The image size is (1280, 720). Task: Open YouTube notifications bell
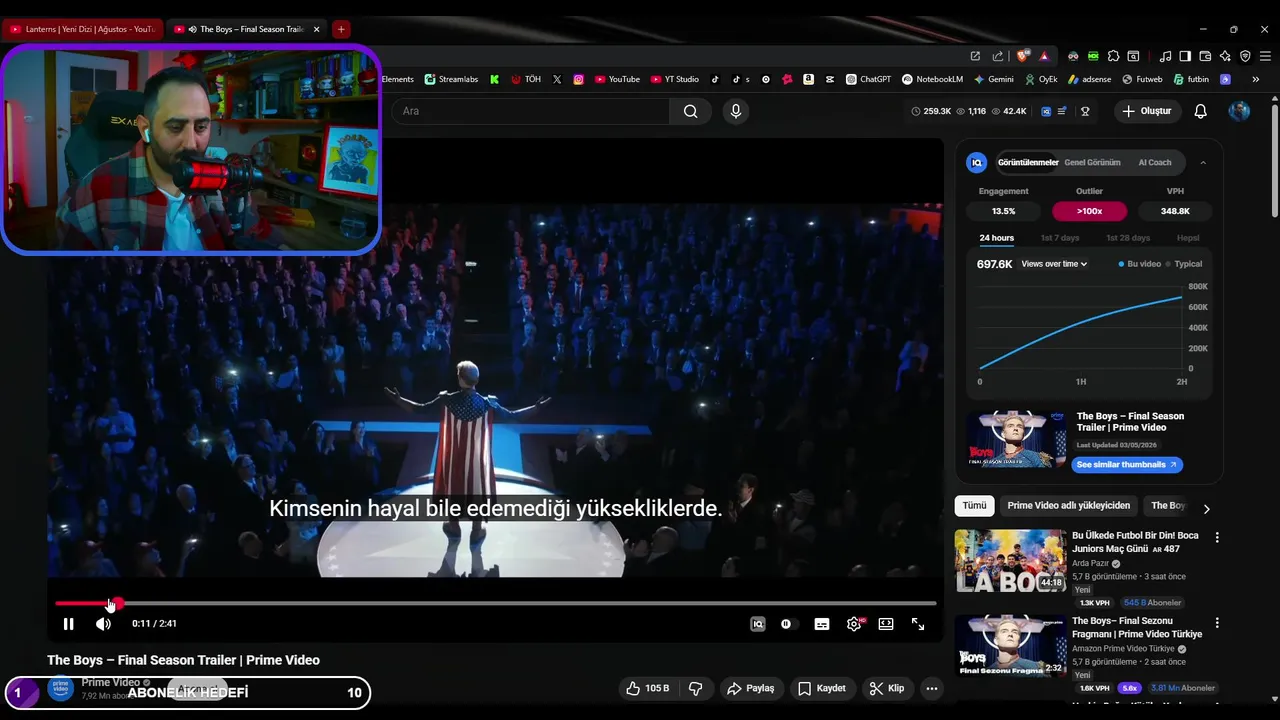tap(1201, 111)
